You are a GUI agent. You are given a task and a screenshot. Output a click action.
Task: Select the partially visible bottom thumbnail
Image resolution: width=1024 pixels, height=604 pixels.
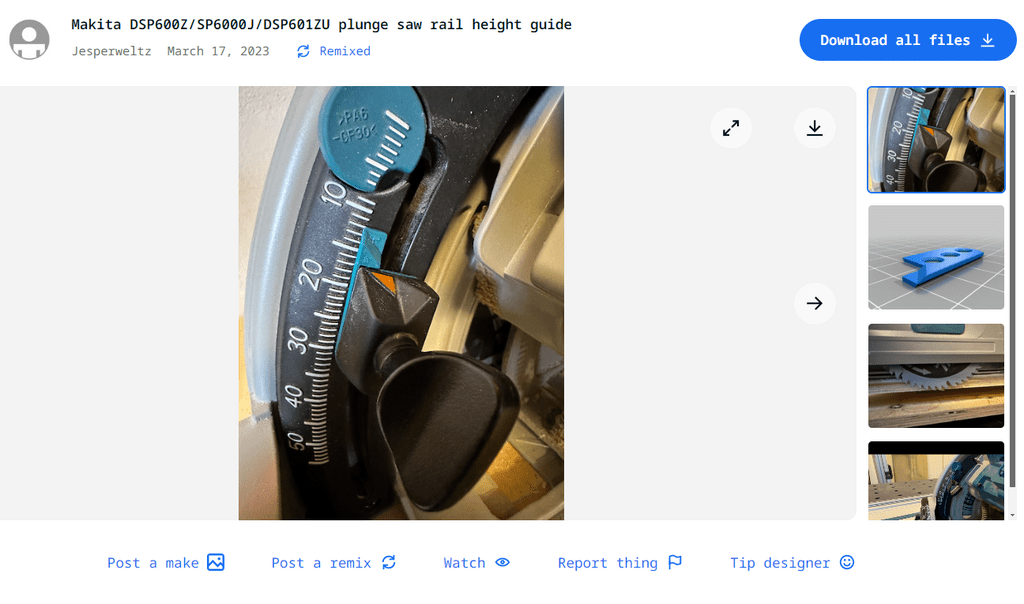[x=936, y=481]
